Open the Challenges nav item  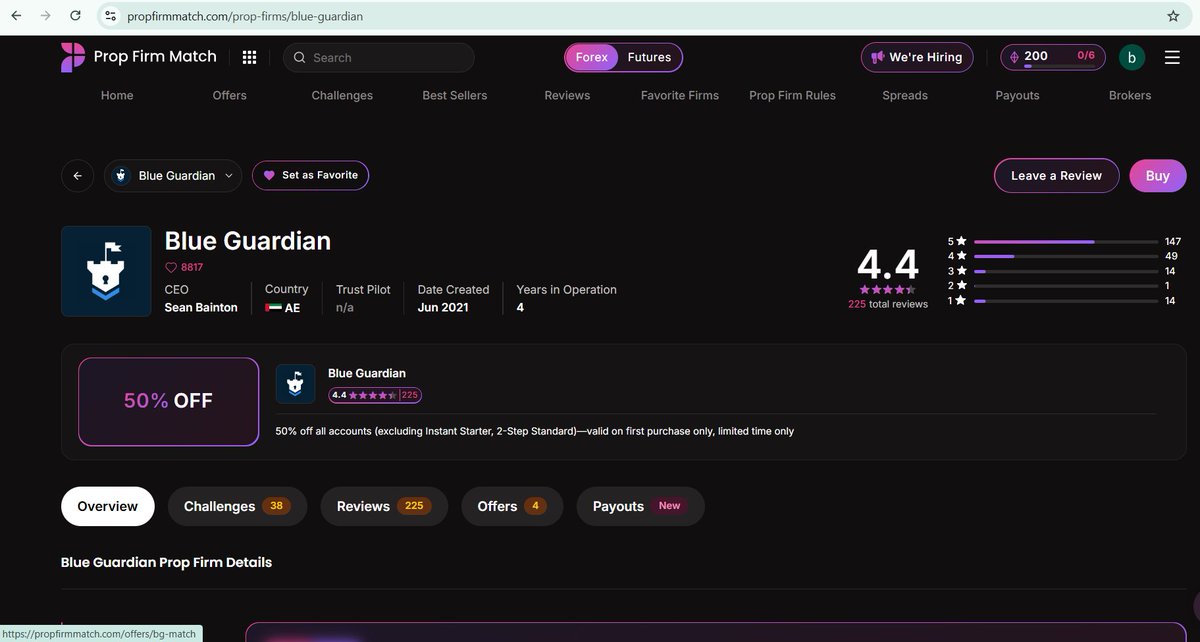pos(342,96)
